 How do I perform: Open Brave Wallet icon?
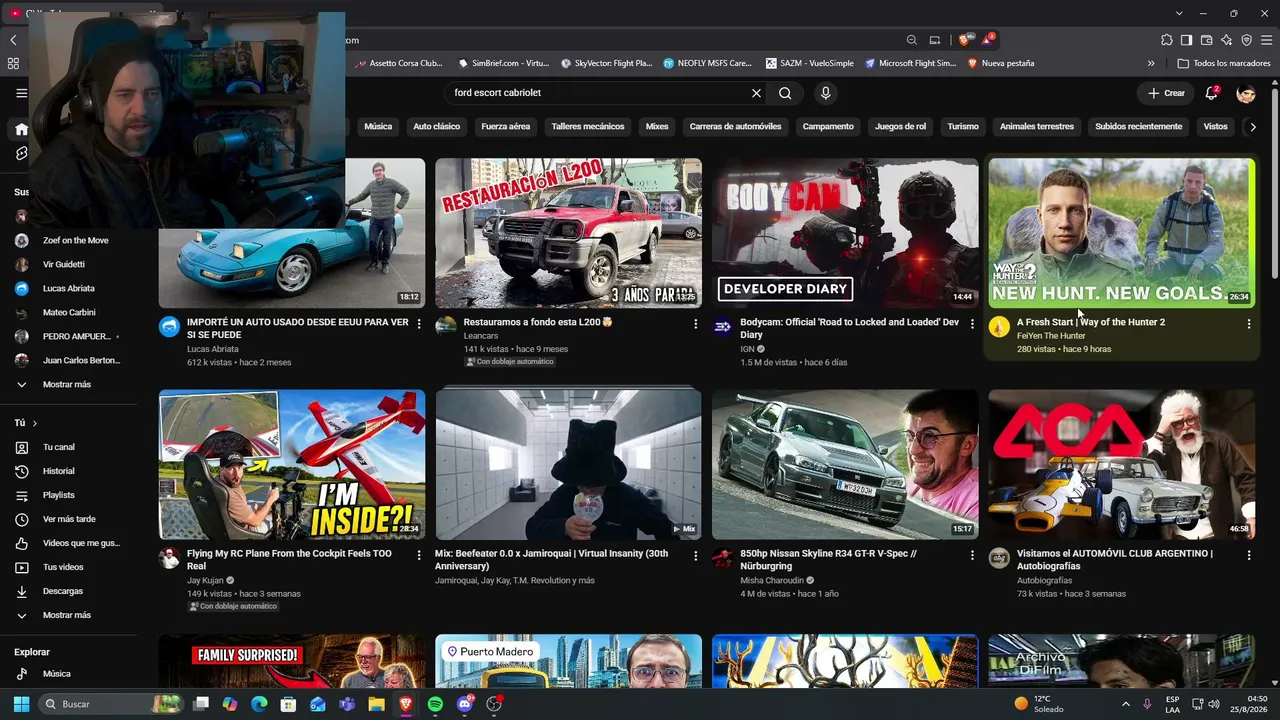1206,40
